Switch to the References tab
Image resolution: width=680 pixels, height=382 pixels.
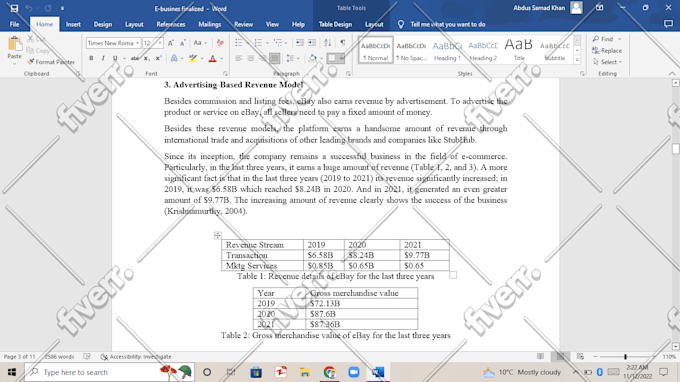pos(171,24)
